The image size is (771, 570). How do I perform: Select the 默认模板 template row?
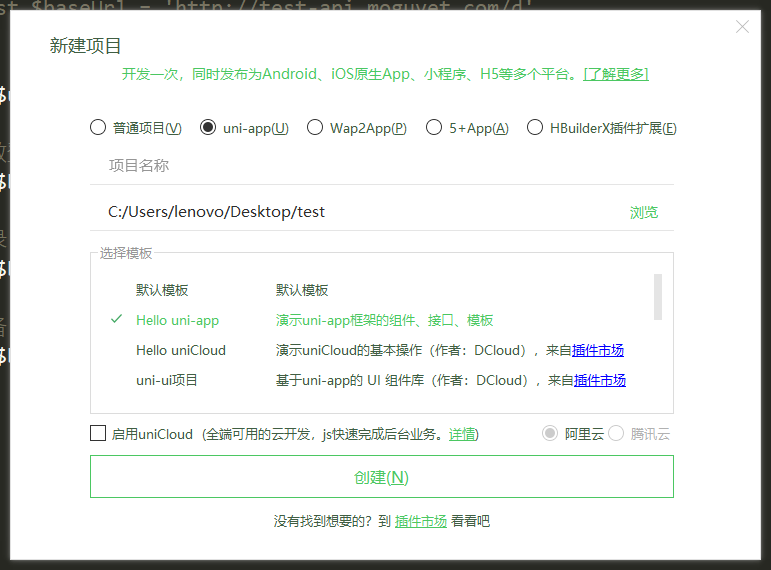tap(162, 291)
